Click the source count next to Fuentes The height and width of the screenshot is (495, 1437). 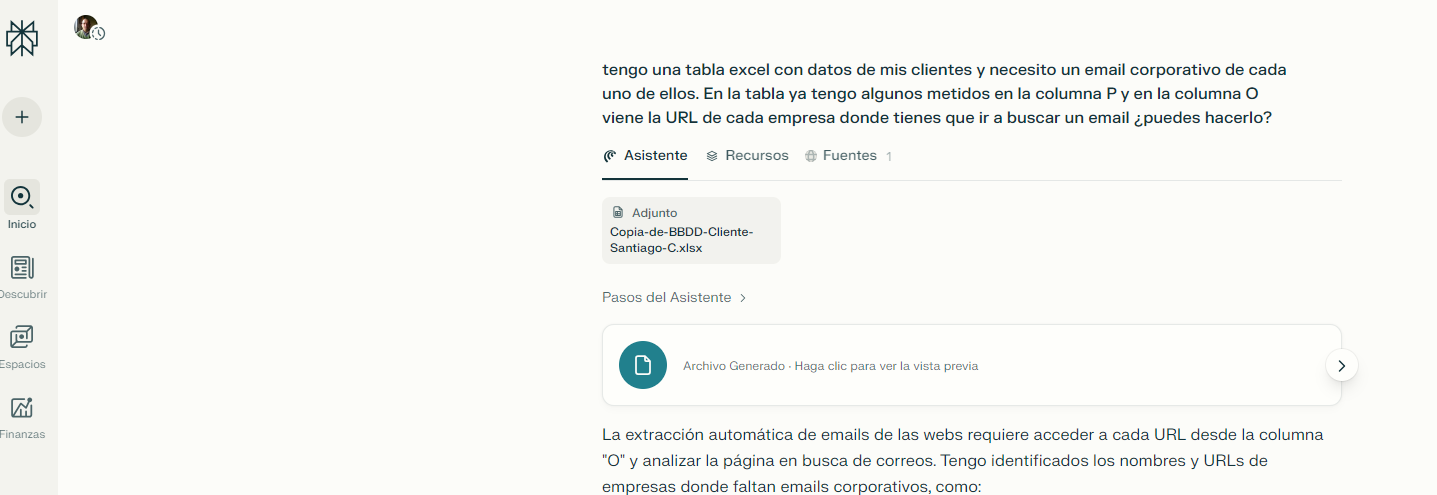[889, 157]
